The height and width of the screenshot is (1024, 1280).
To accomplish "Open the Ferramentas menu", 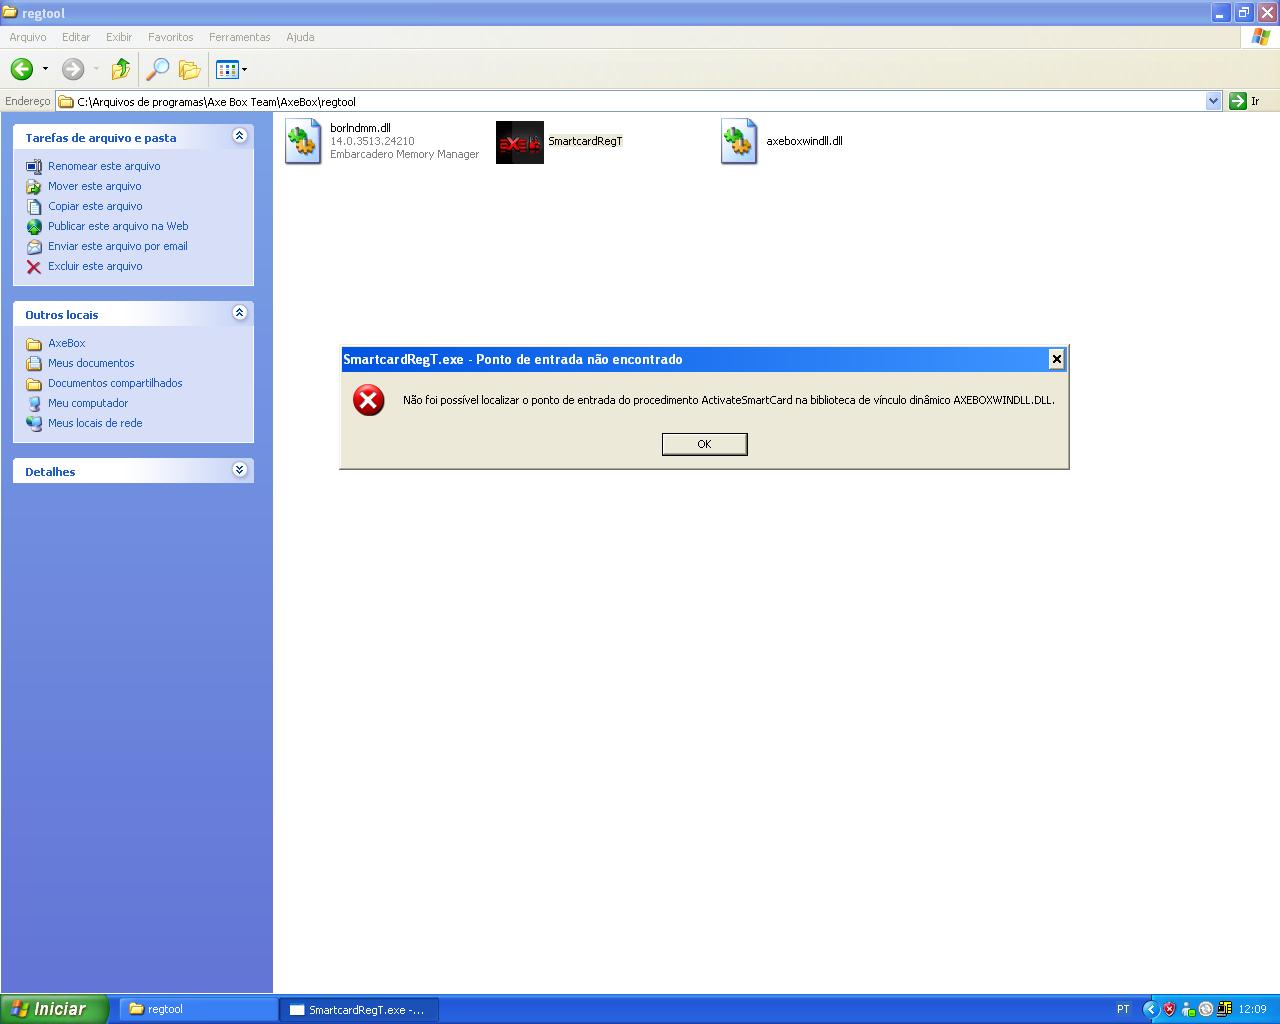I will click(x=239, y=37).
